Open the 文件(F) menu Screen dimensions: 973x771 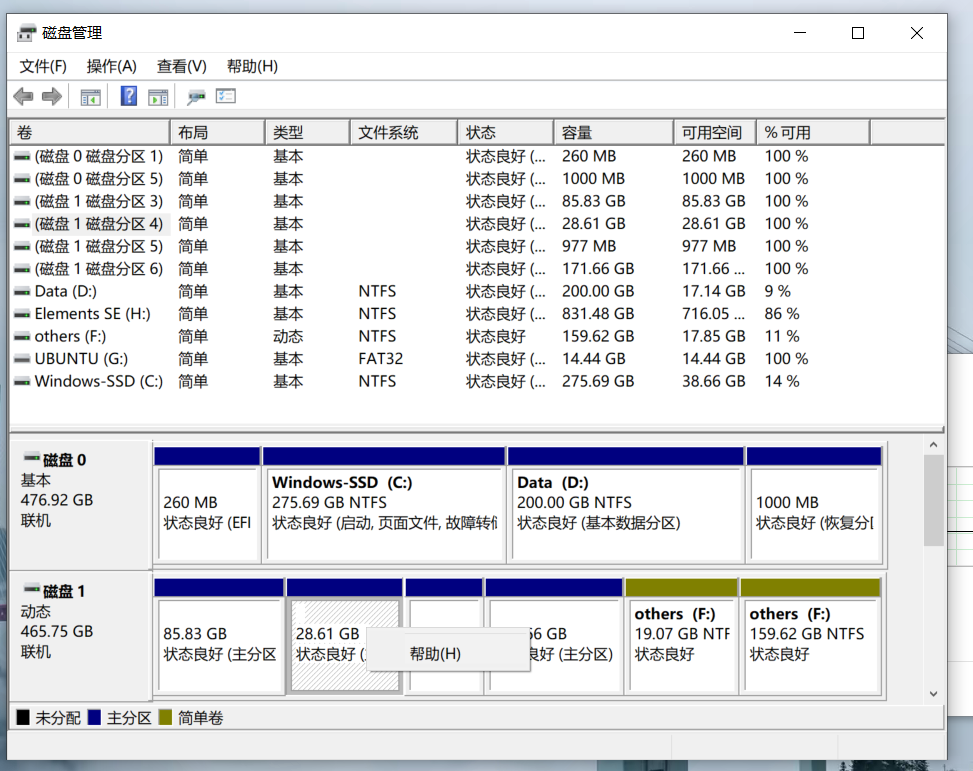(43, 66)
